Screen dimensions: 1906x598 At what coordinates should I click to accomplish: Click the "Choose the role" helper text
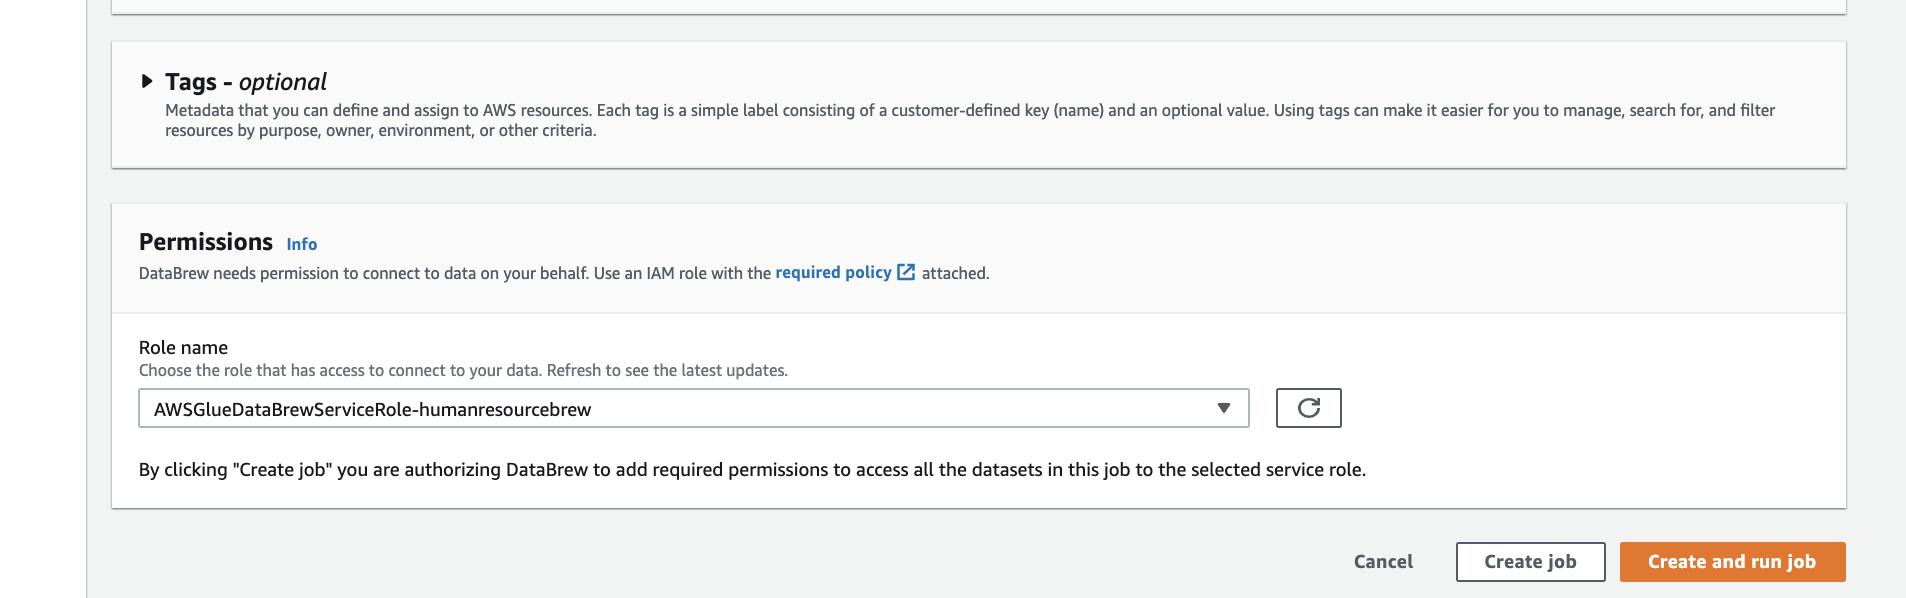click(x=463, y=371)
